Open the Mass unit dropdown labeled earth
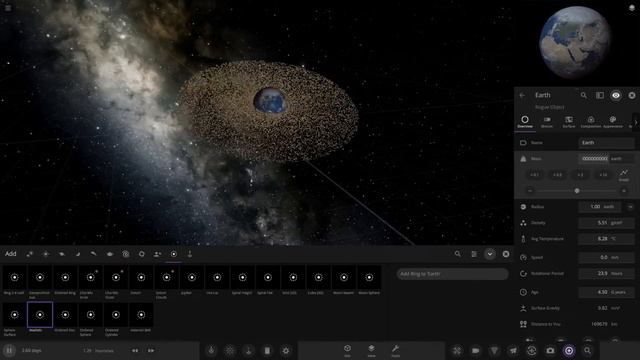640x360 pixels. (x=622, y=158)
